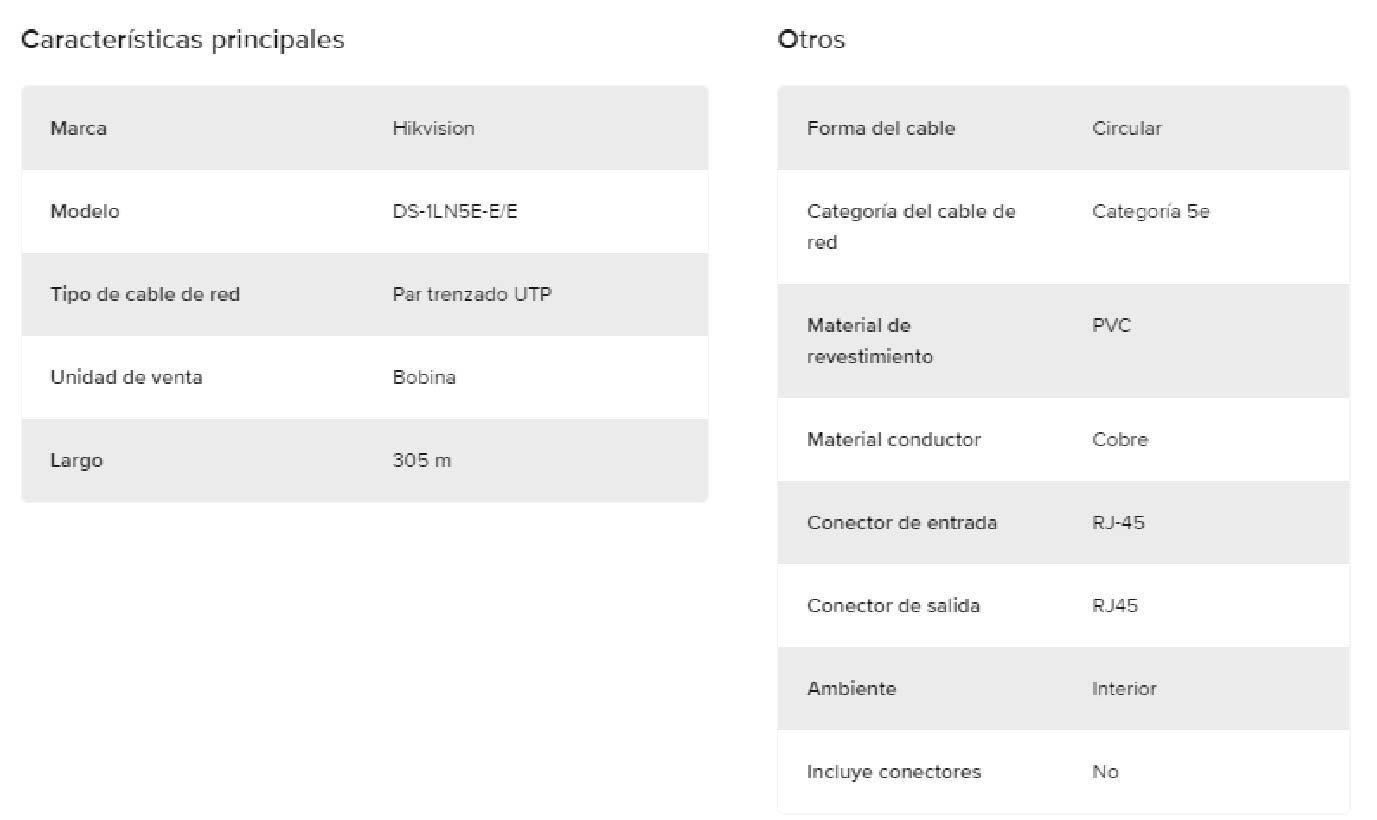
Task: Click the Incluye conectores label
Action: 894,771
